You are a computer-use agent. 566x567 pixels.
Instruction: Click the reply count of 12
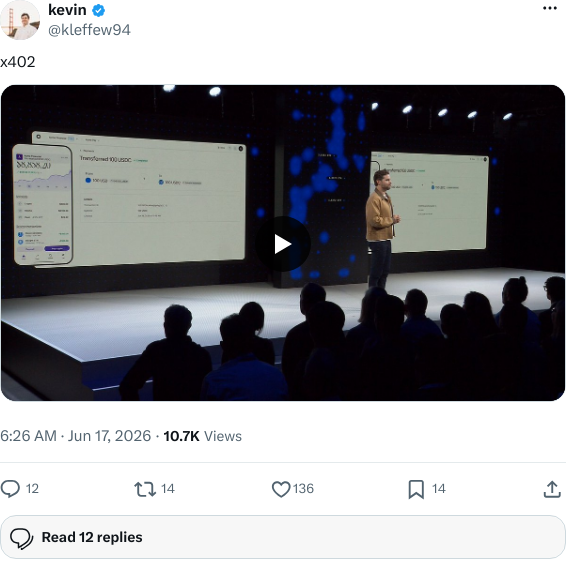click(x=32, y=489)
